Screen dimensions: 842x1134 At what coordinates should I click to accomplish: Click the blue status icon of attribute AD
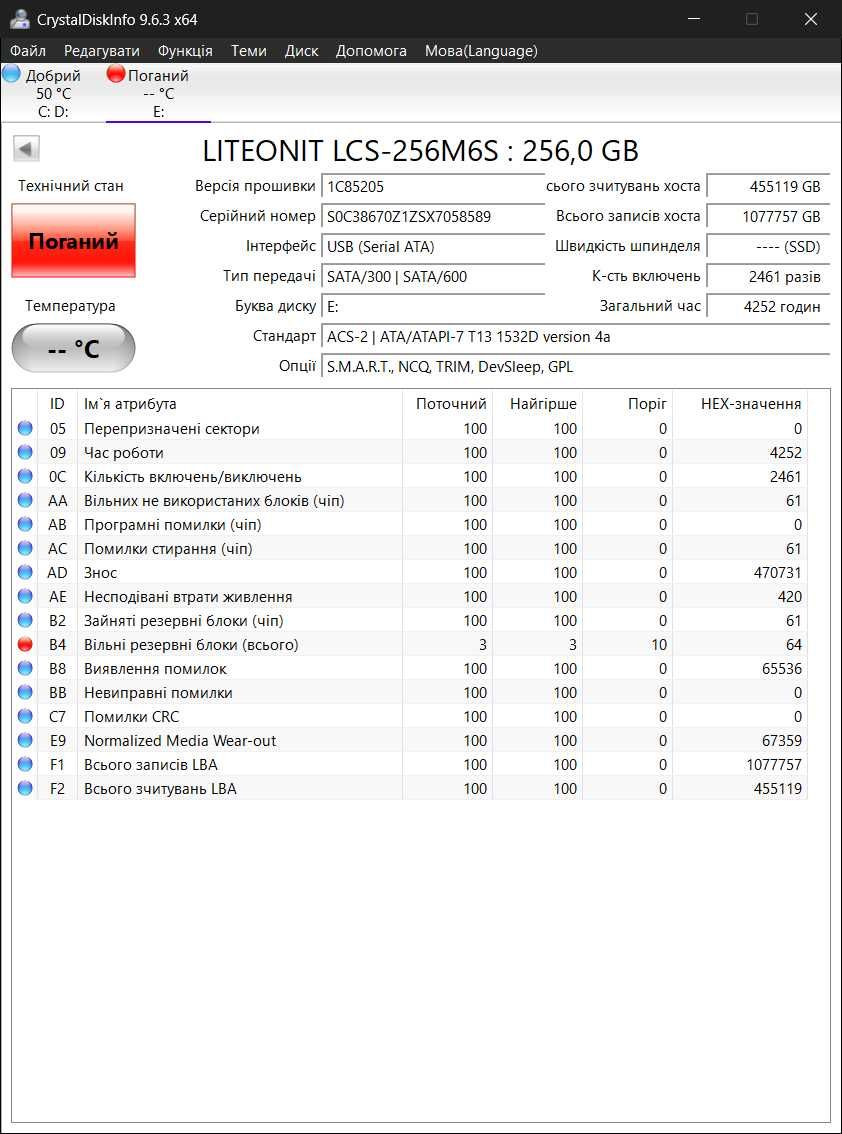tap(25, 573)
